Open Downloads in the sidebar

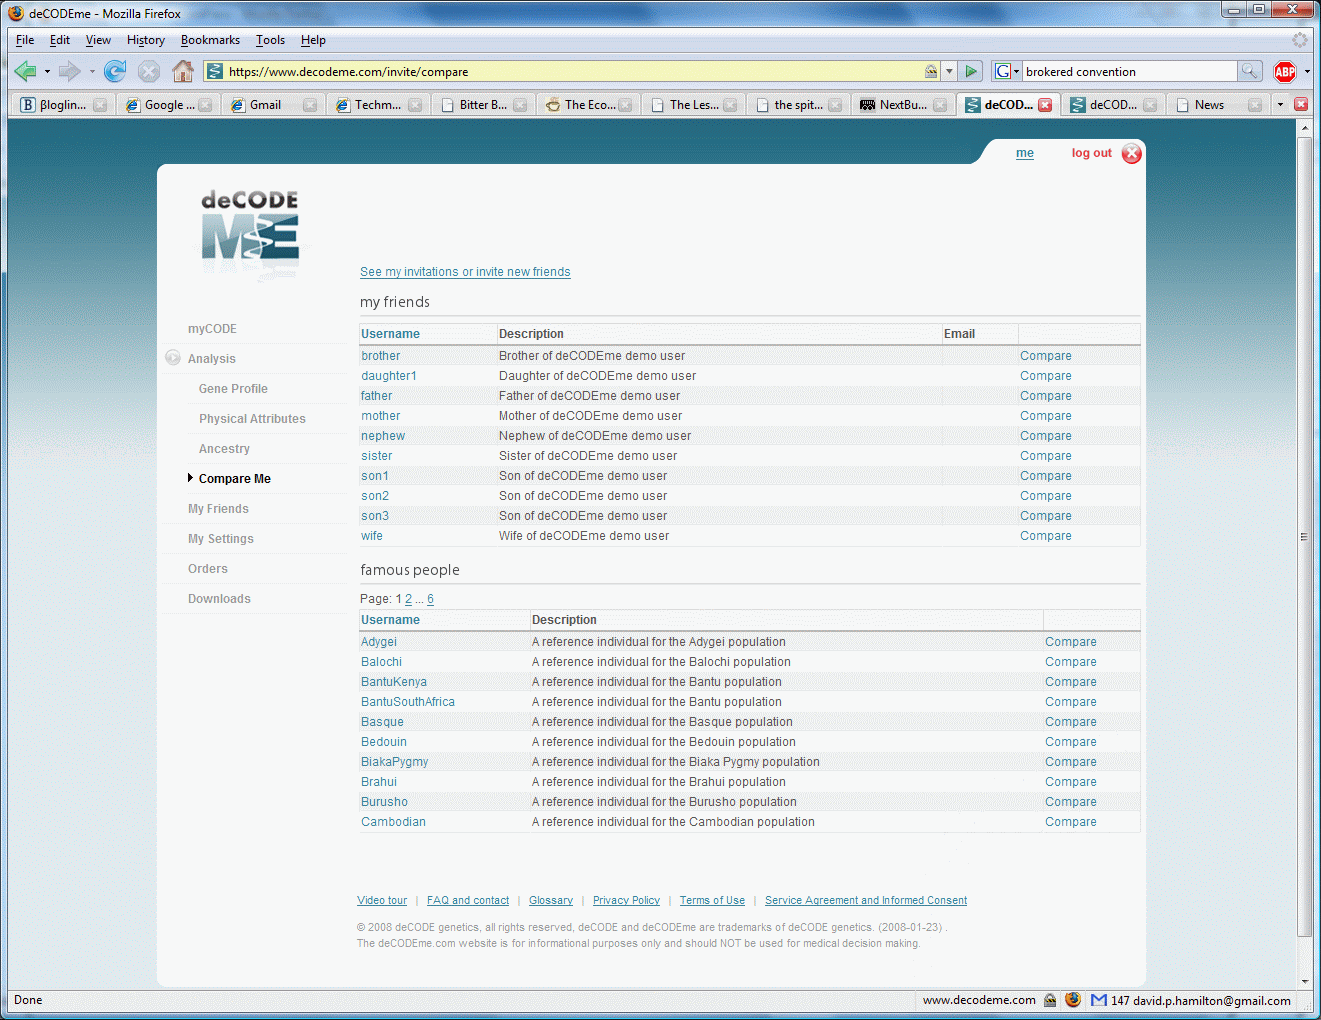click(219, 599)
